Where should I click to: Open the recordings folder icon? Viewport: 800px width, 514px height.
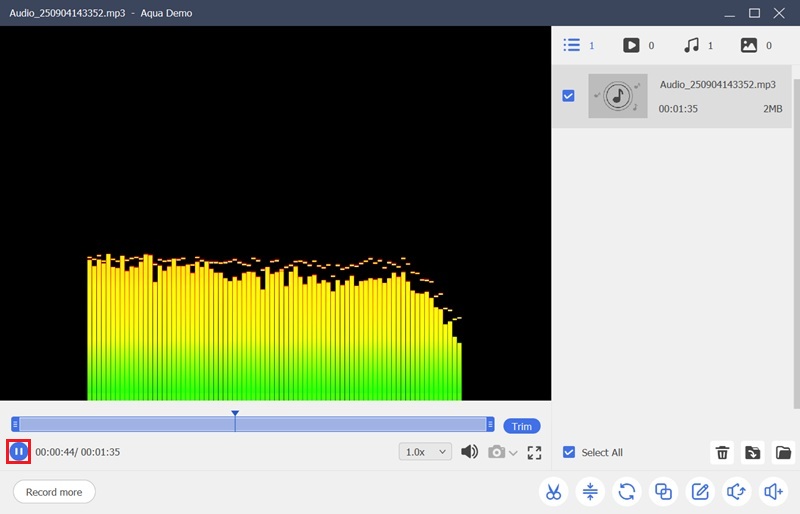(x=783, y=453)
